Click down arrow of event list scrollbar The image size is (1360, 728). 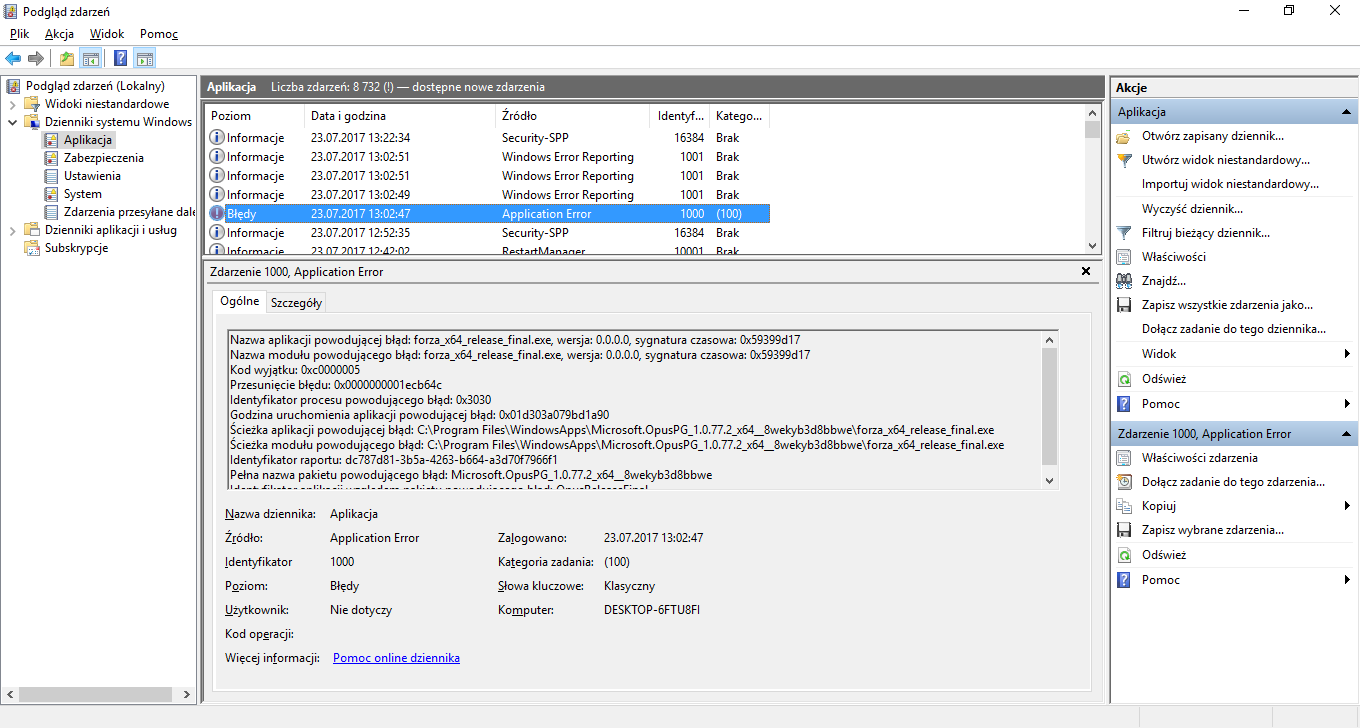click(1092, 245)
